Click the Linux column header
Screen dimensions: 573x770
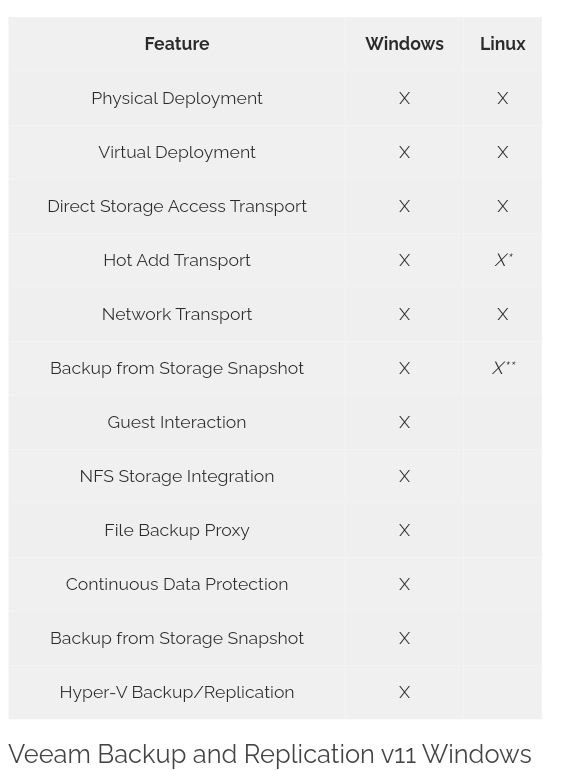502,44
